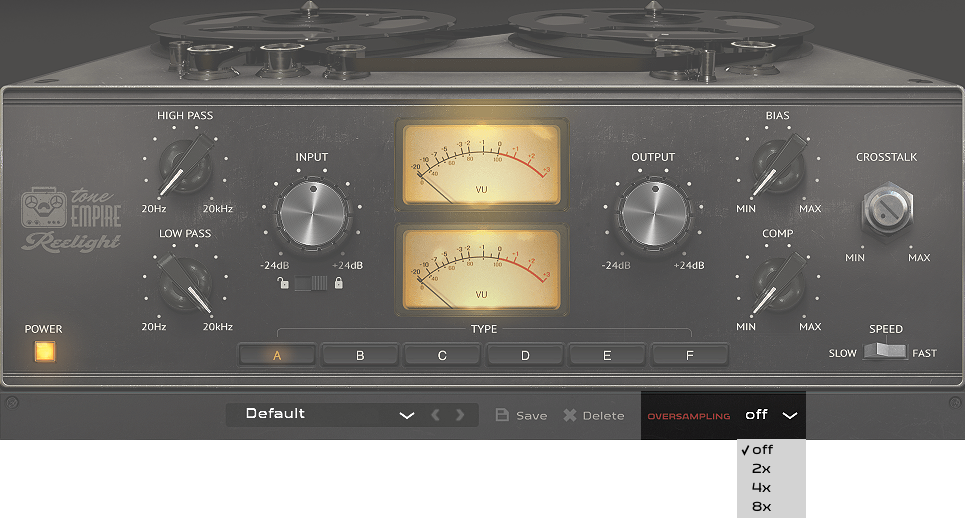Collapse the Oversampling dropdown chevron

pyautogui.click(x=790, y=415)
